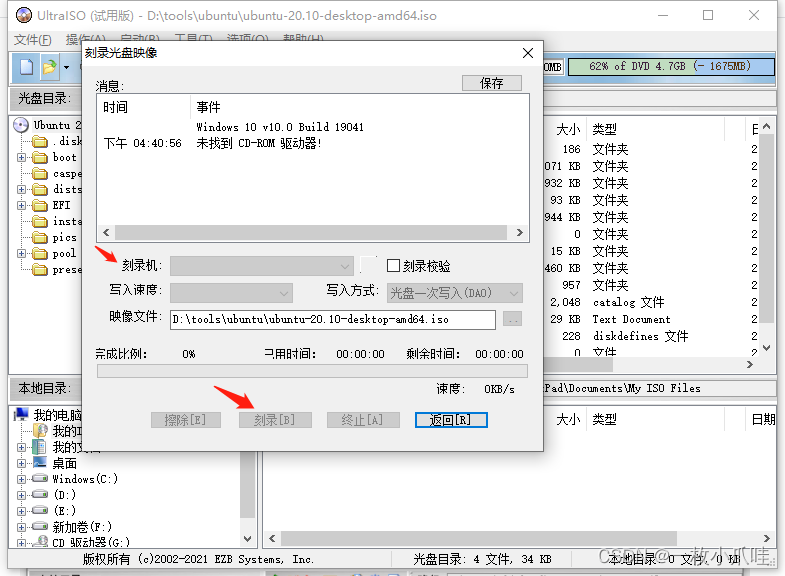Select Windows(C:) drive icon in local tree

coord(40,479)
